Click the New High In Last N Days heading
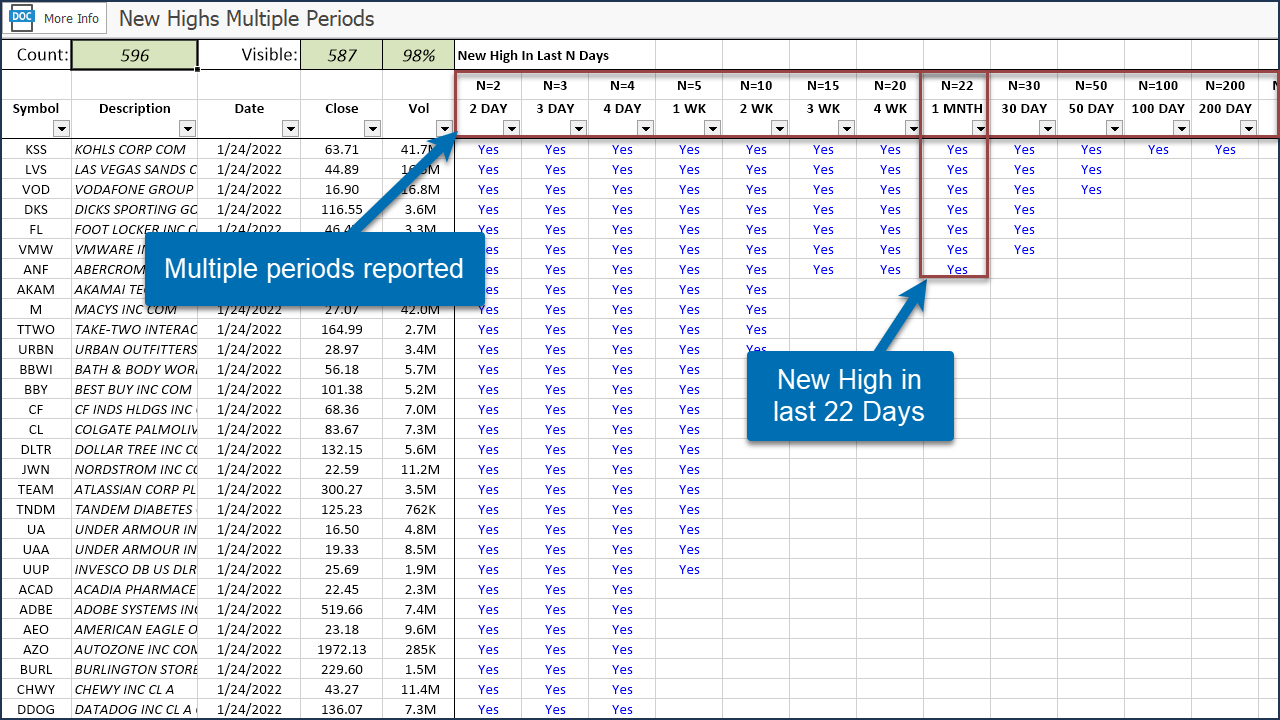1280x720 pixels. 533,56
